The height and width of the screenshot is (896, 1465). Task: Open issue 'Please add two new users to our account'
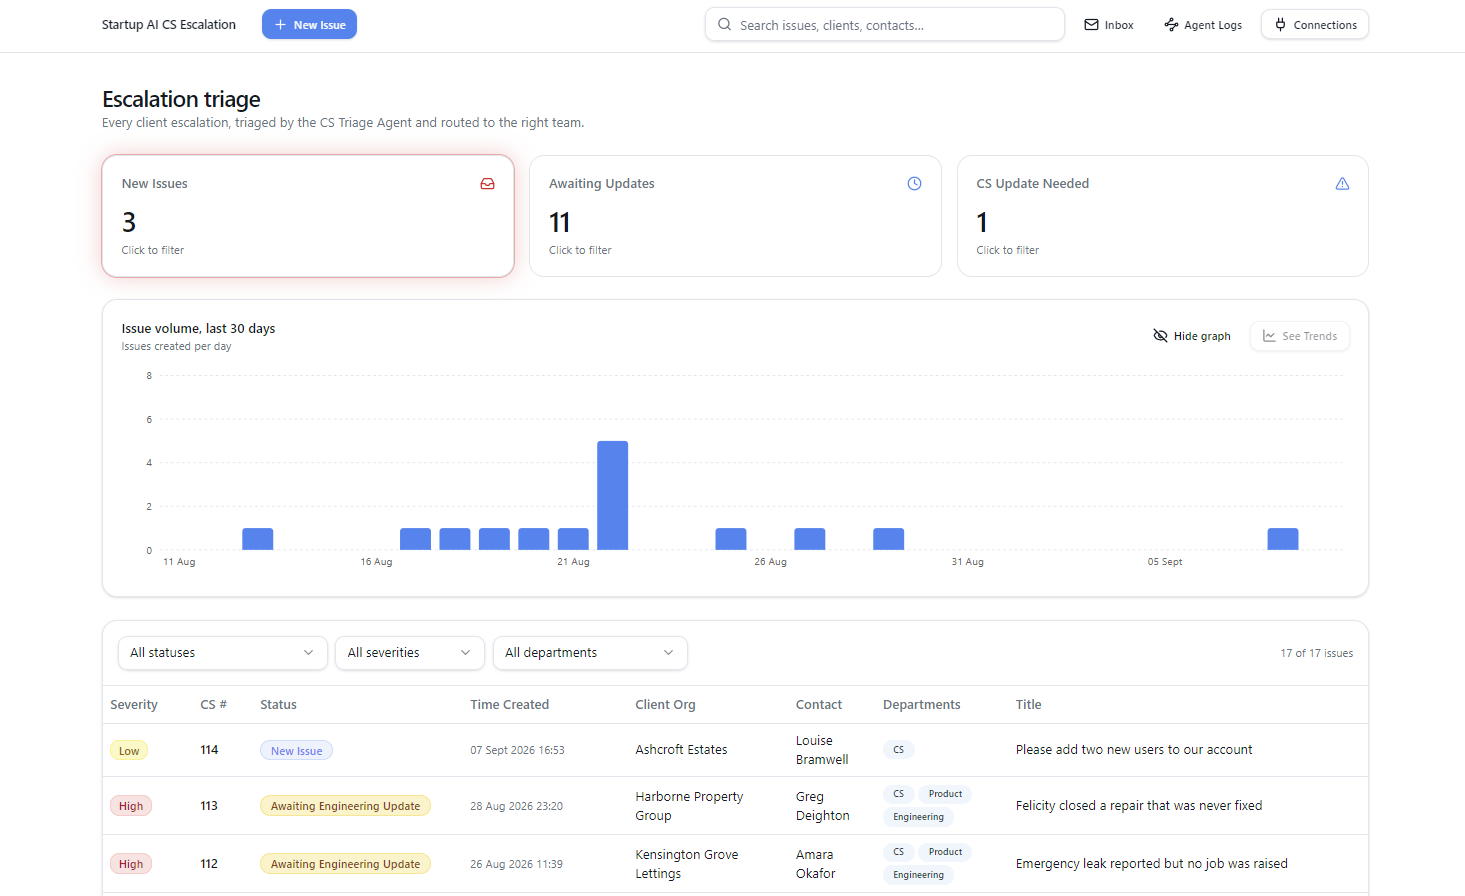click(x=1134, y=750)
